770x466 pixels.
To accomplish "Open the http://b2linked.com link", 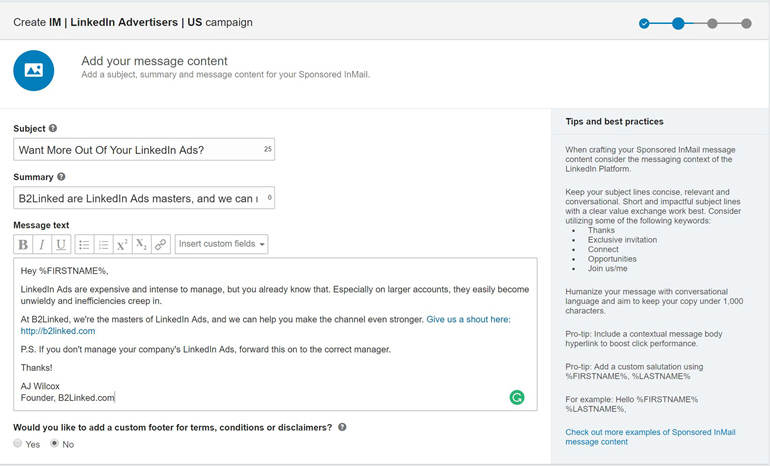I will [58, 331].
